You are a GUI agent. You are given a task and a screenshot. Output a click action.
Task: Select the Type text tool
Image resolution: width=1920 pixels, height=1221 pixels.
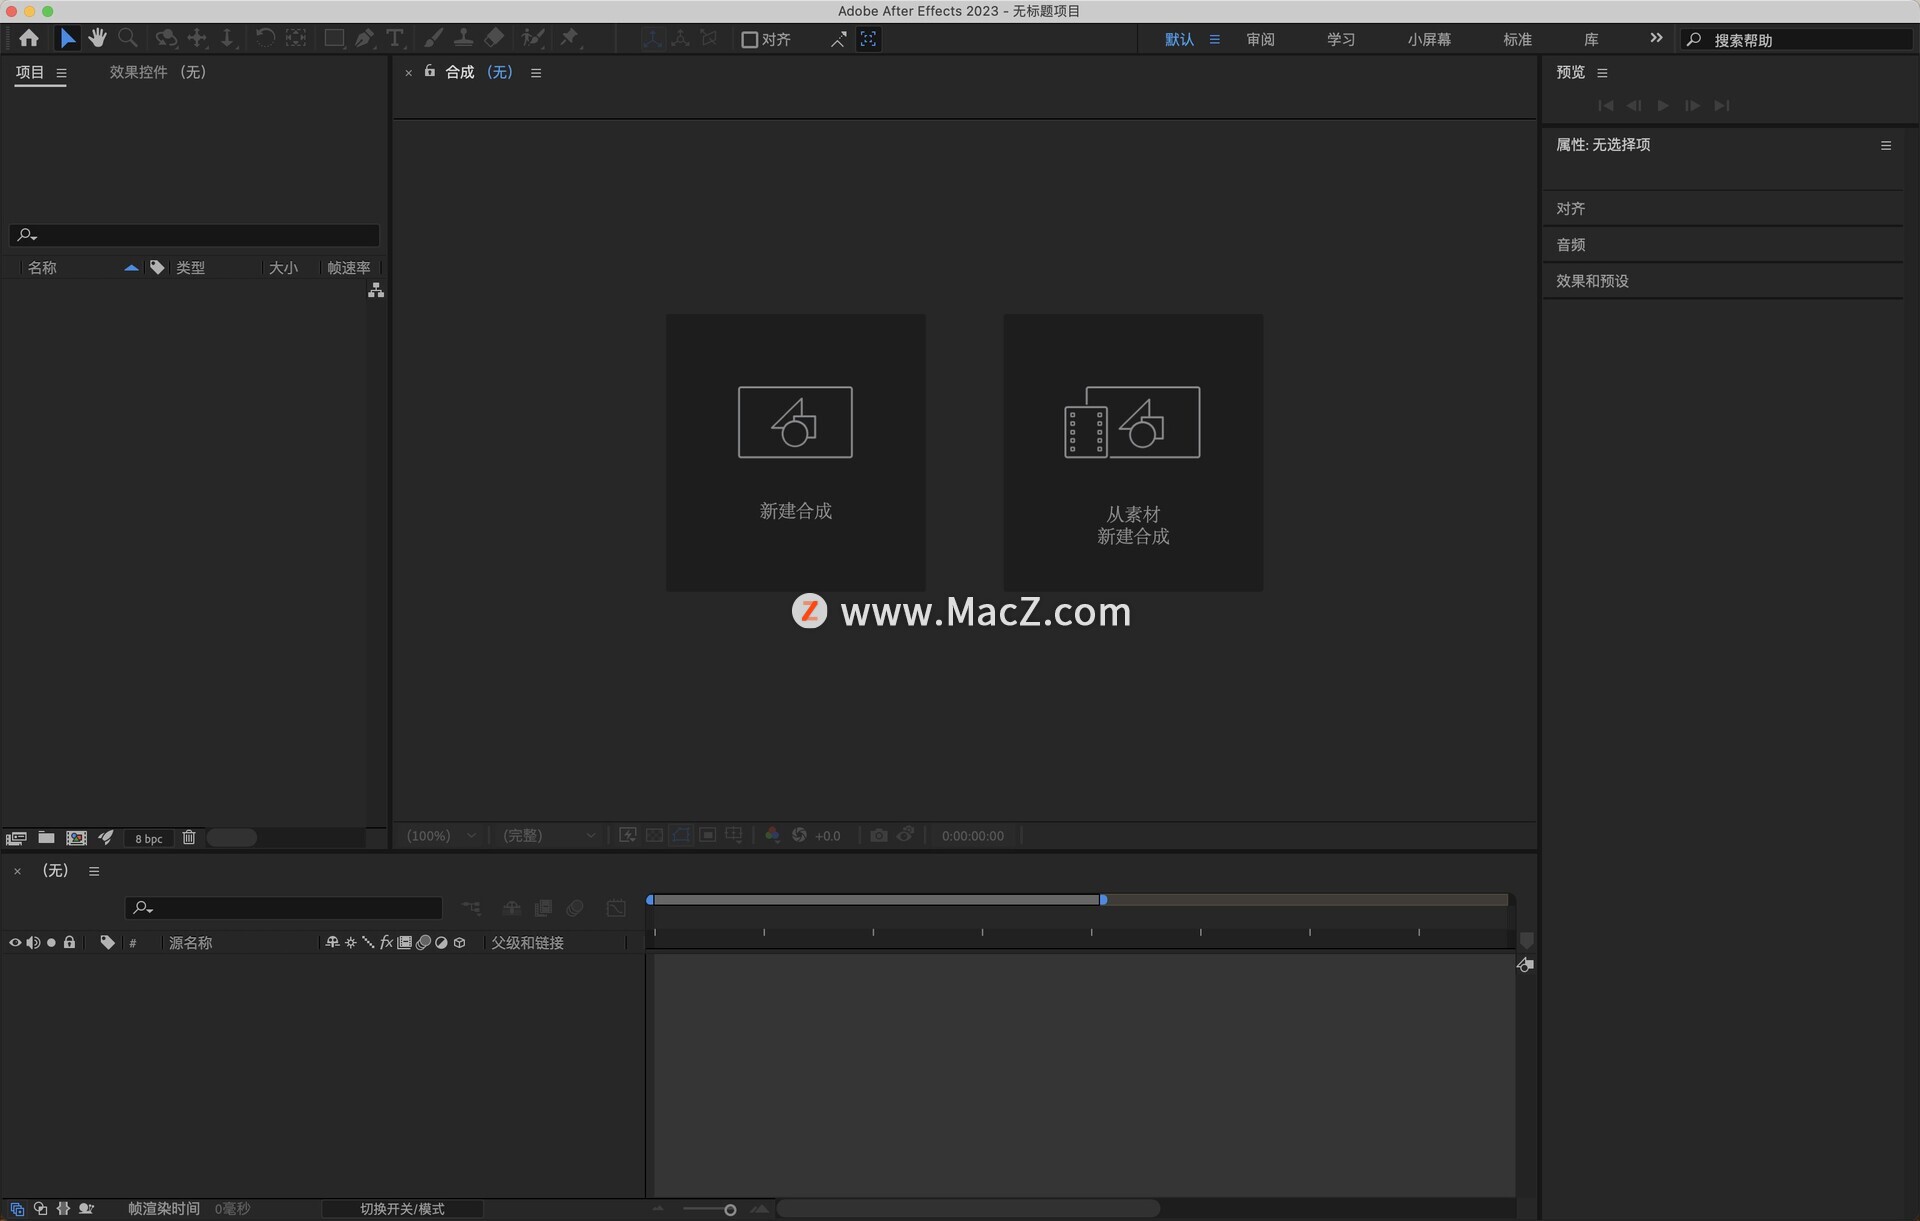coord(395,38)
